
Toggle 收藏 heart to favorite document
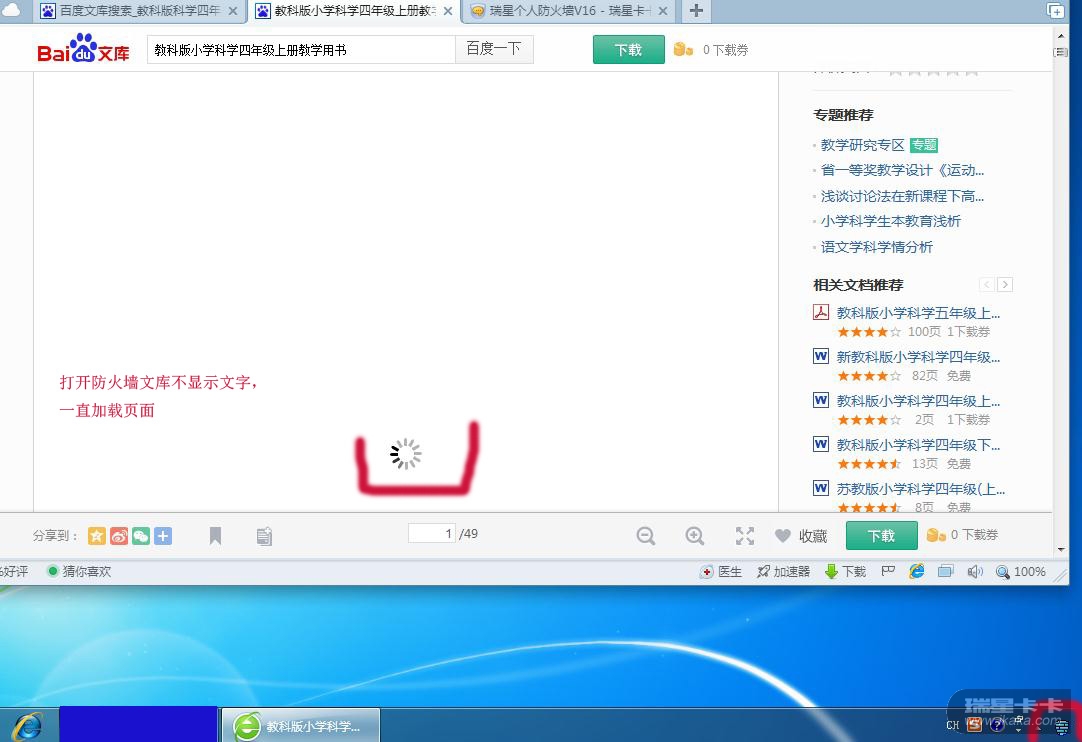[x=783, y=536]
